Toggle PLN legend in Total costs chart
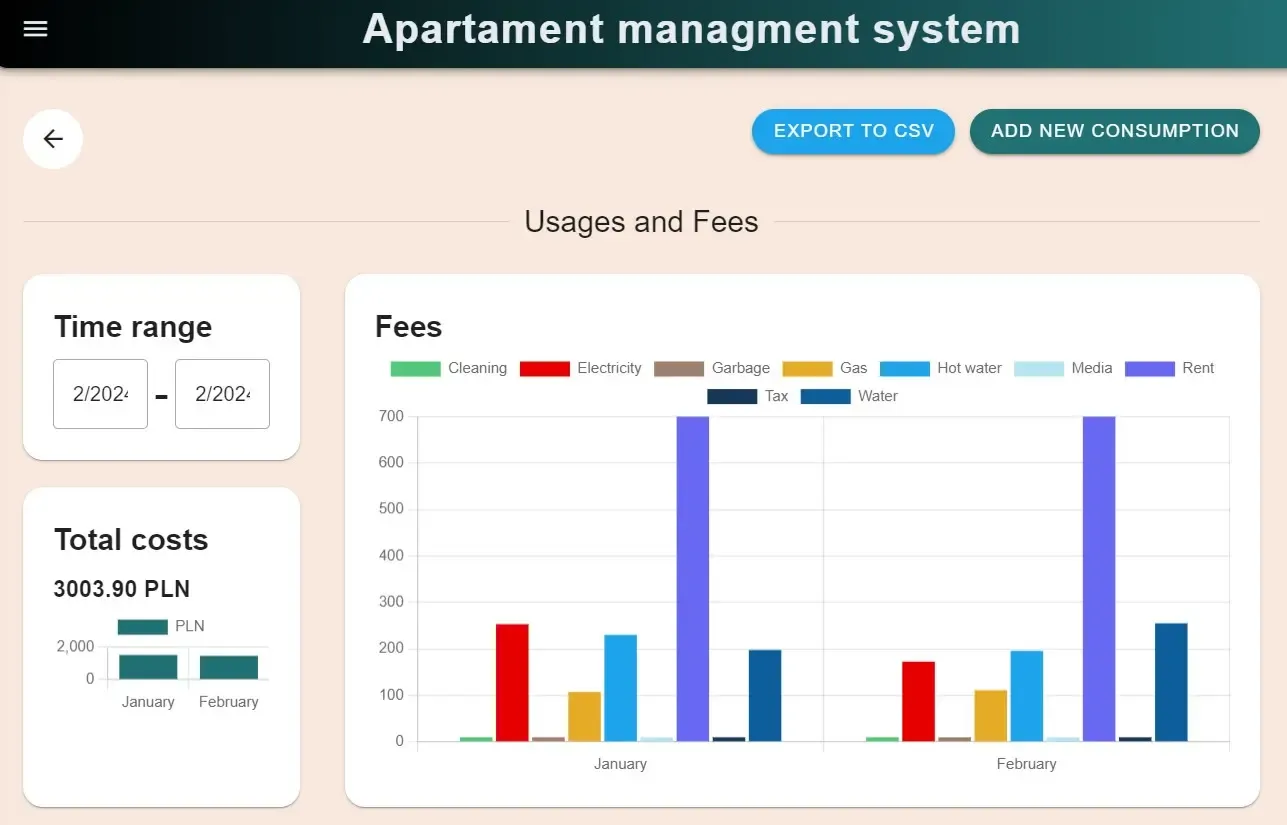Screen dimensions: 1287x825 pos(161,626)
